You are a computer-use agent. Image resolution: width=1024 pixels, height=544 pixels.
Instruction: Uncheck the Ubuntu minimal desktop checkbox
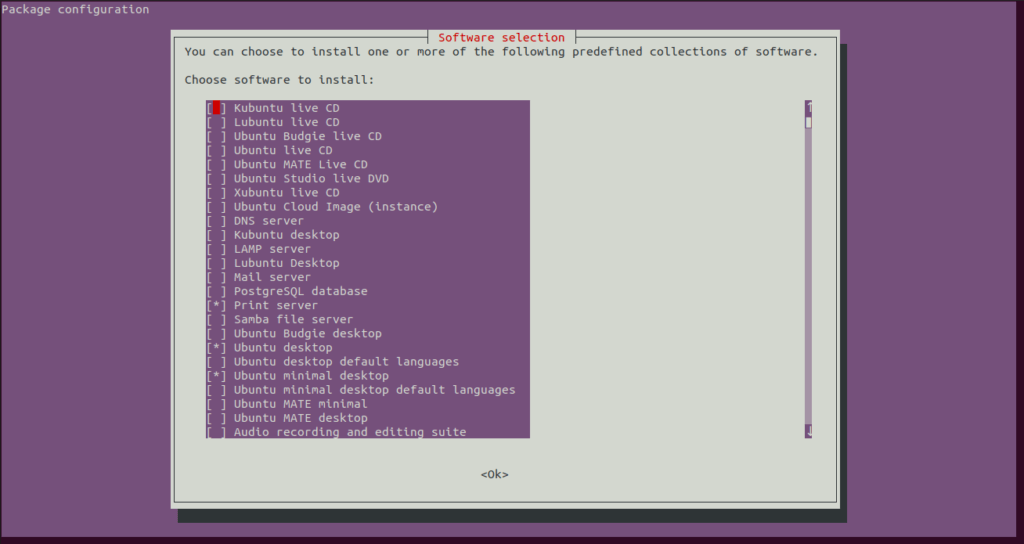(216, 376)
